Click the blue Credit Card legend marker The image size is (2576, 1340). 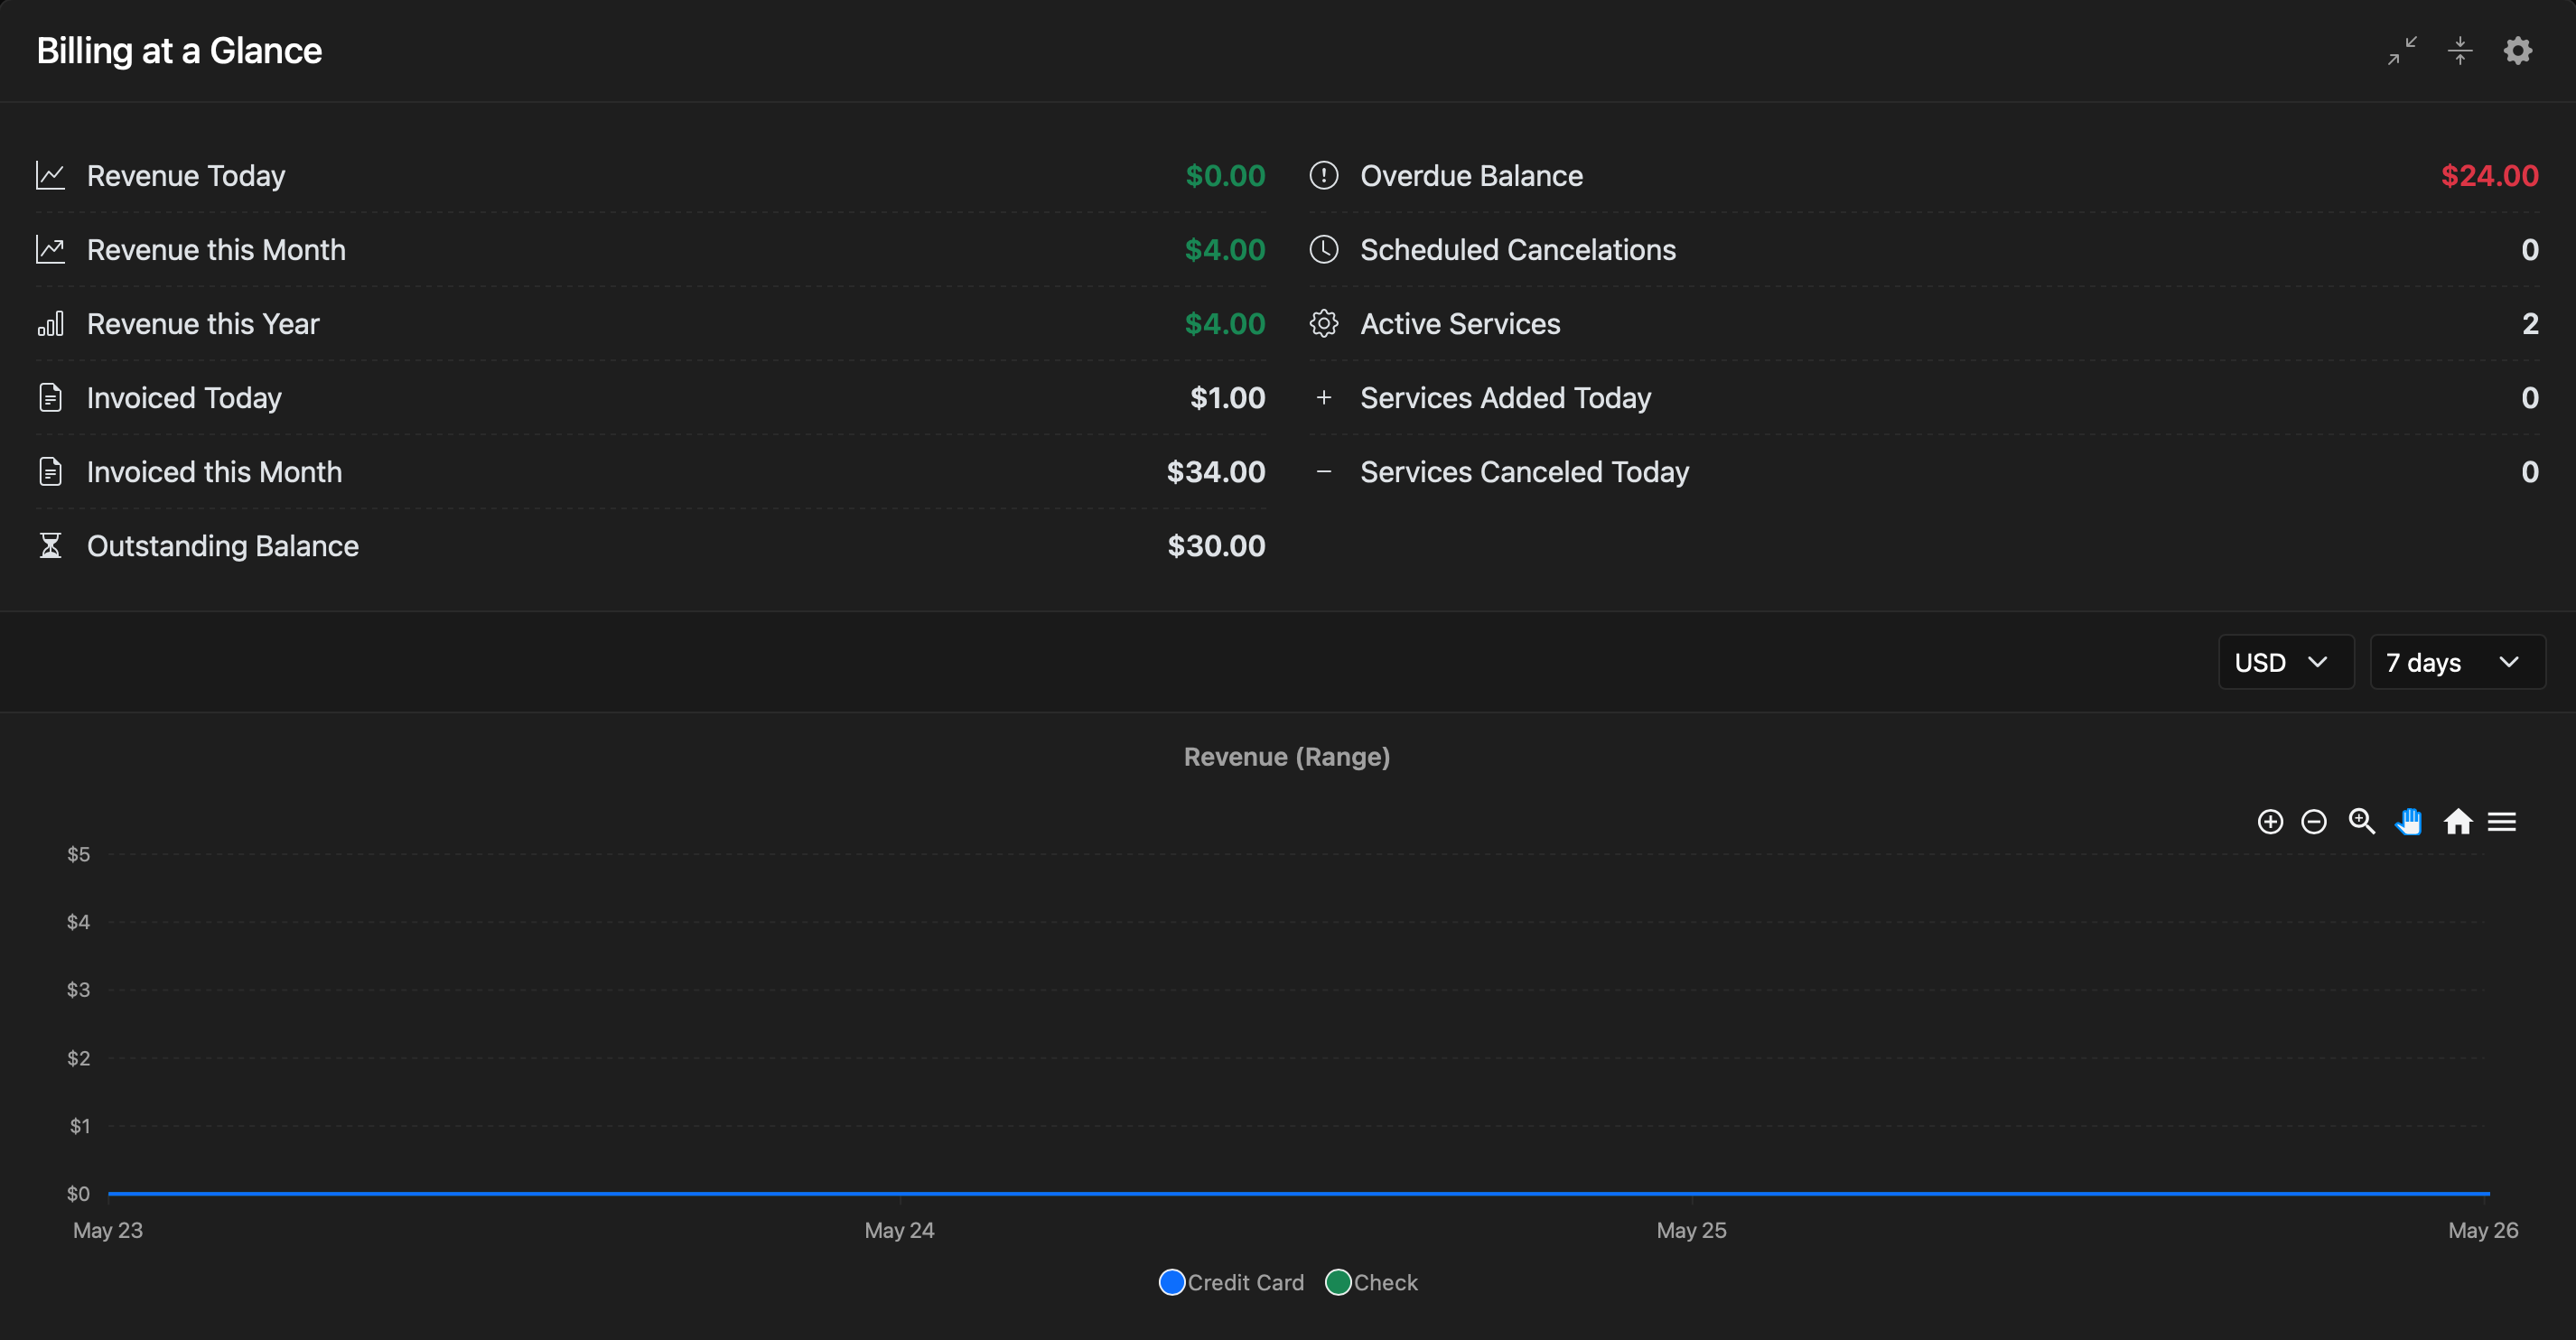coord(1172,1283)
